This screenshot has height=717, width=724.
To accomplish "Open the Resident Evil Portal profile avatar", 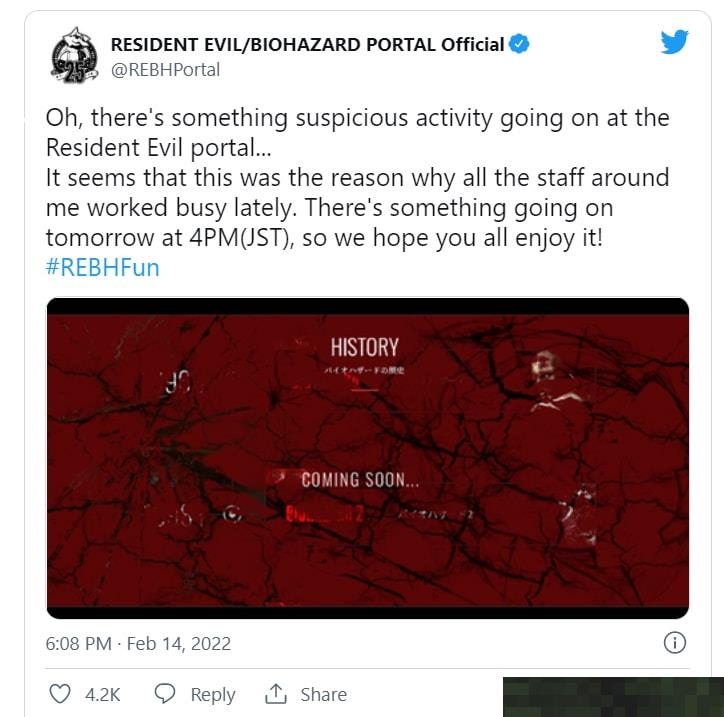I will click(x=74, y=55).
